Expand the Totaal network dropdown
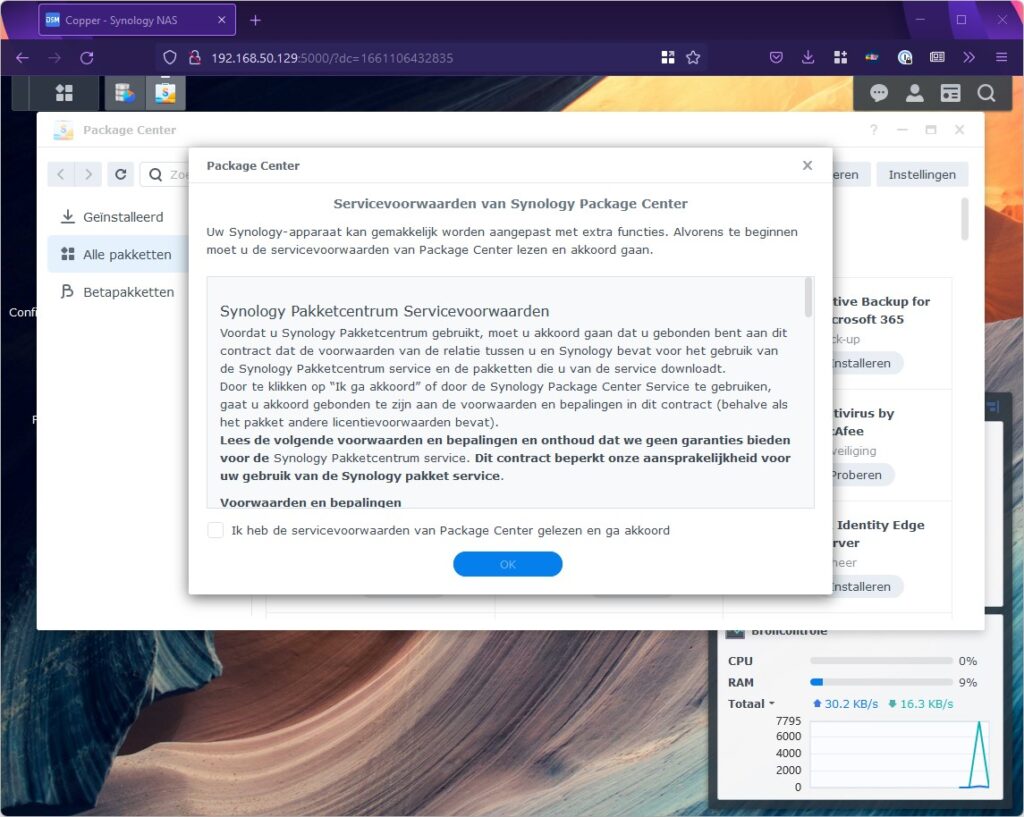 point(751,704)
